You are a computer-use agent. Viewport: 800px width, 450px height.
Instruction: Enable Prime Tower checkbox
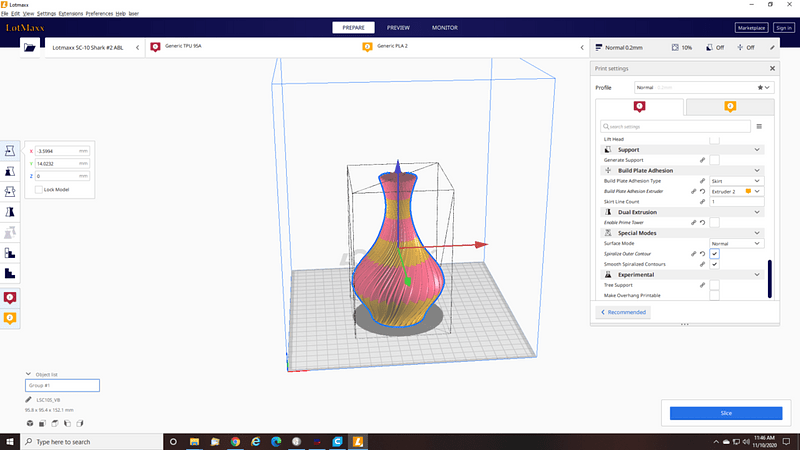(x=714, y=222)
